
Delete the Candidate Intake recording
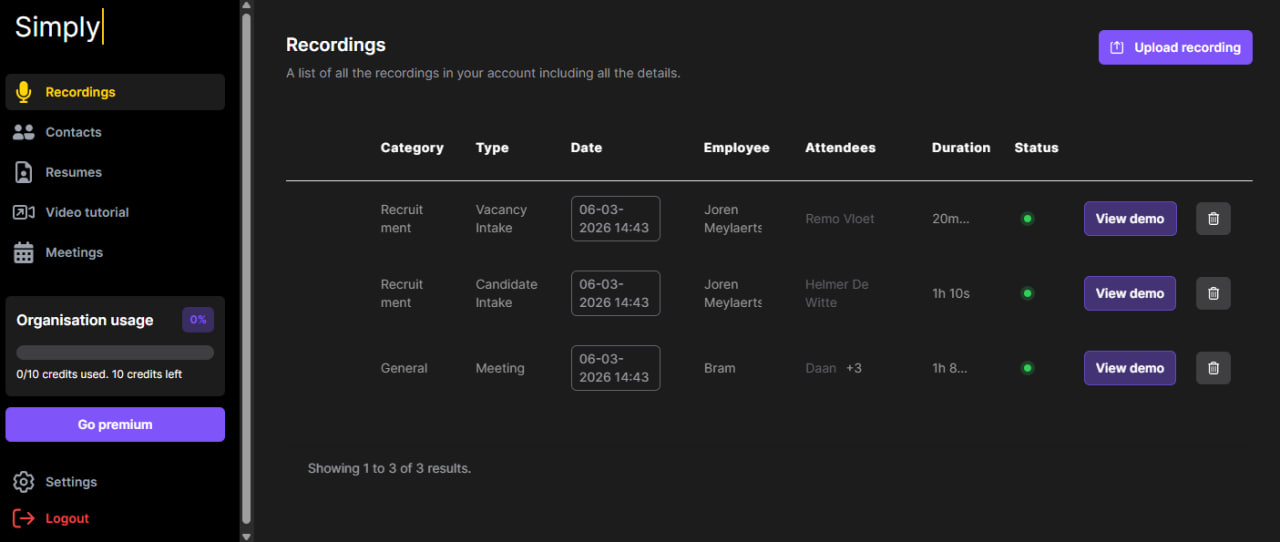[x=1213, y=293]
